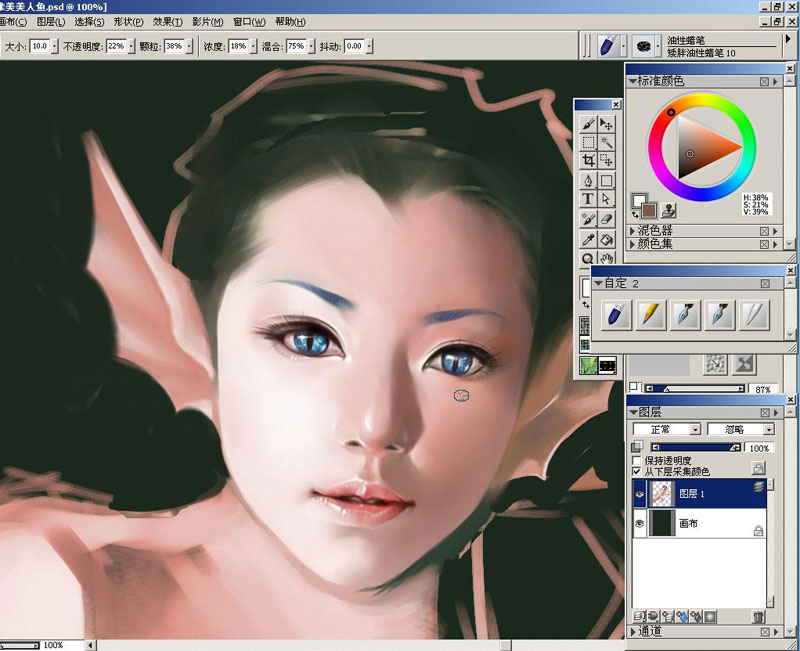Open the brush variant selector dropdown
The width and height of the screenshot is (800, 651).
(x=658, y=46)
